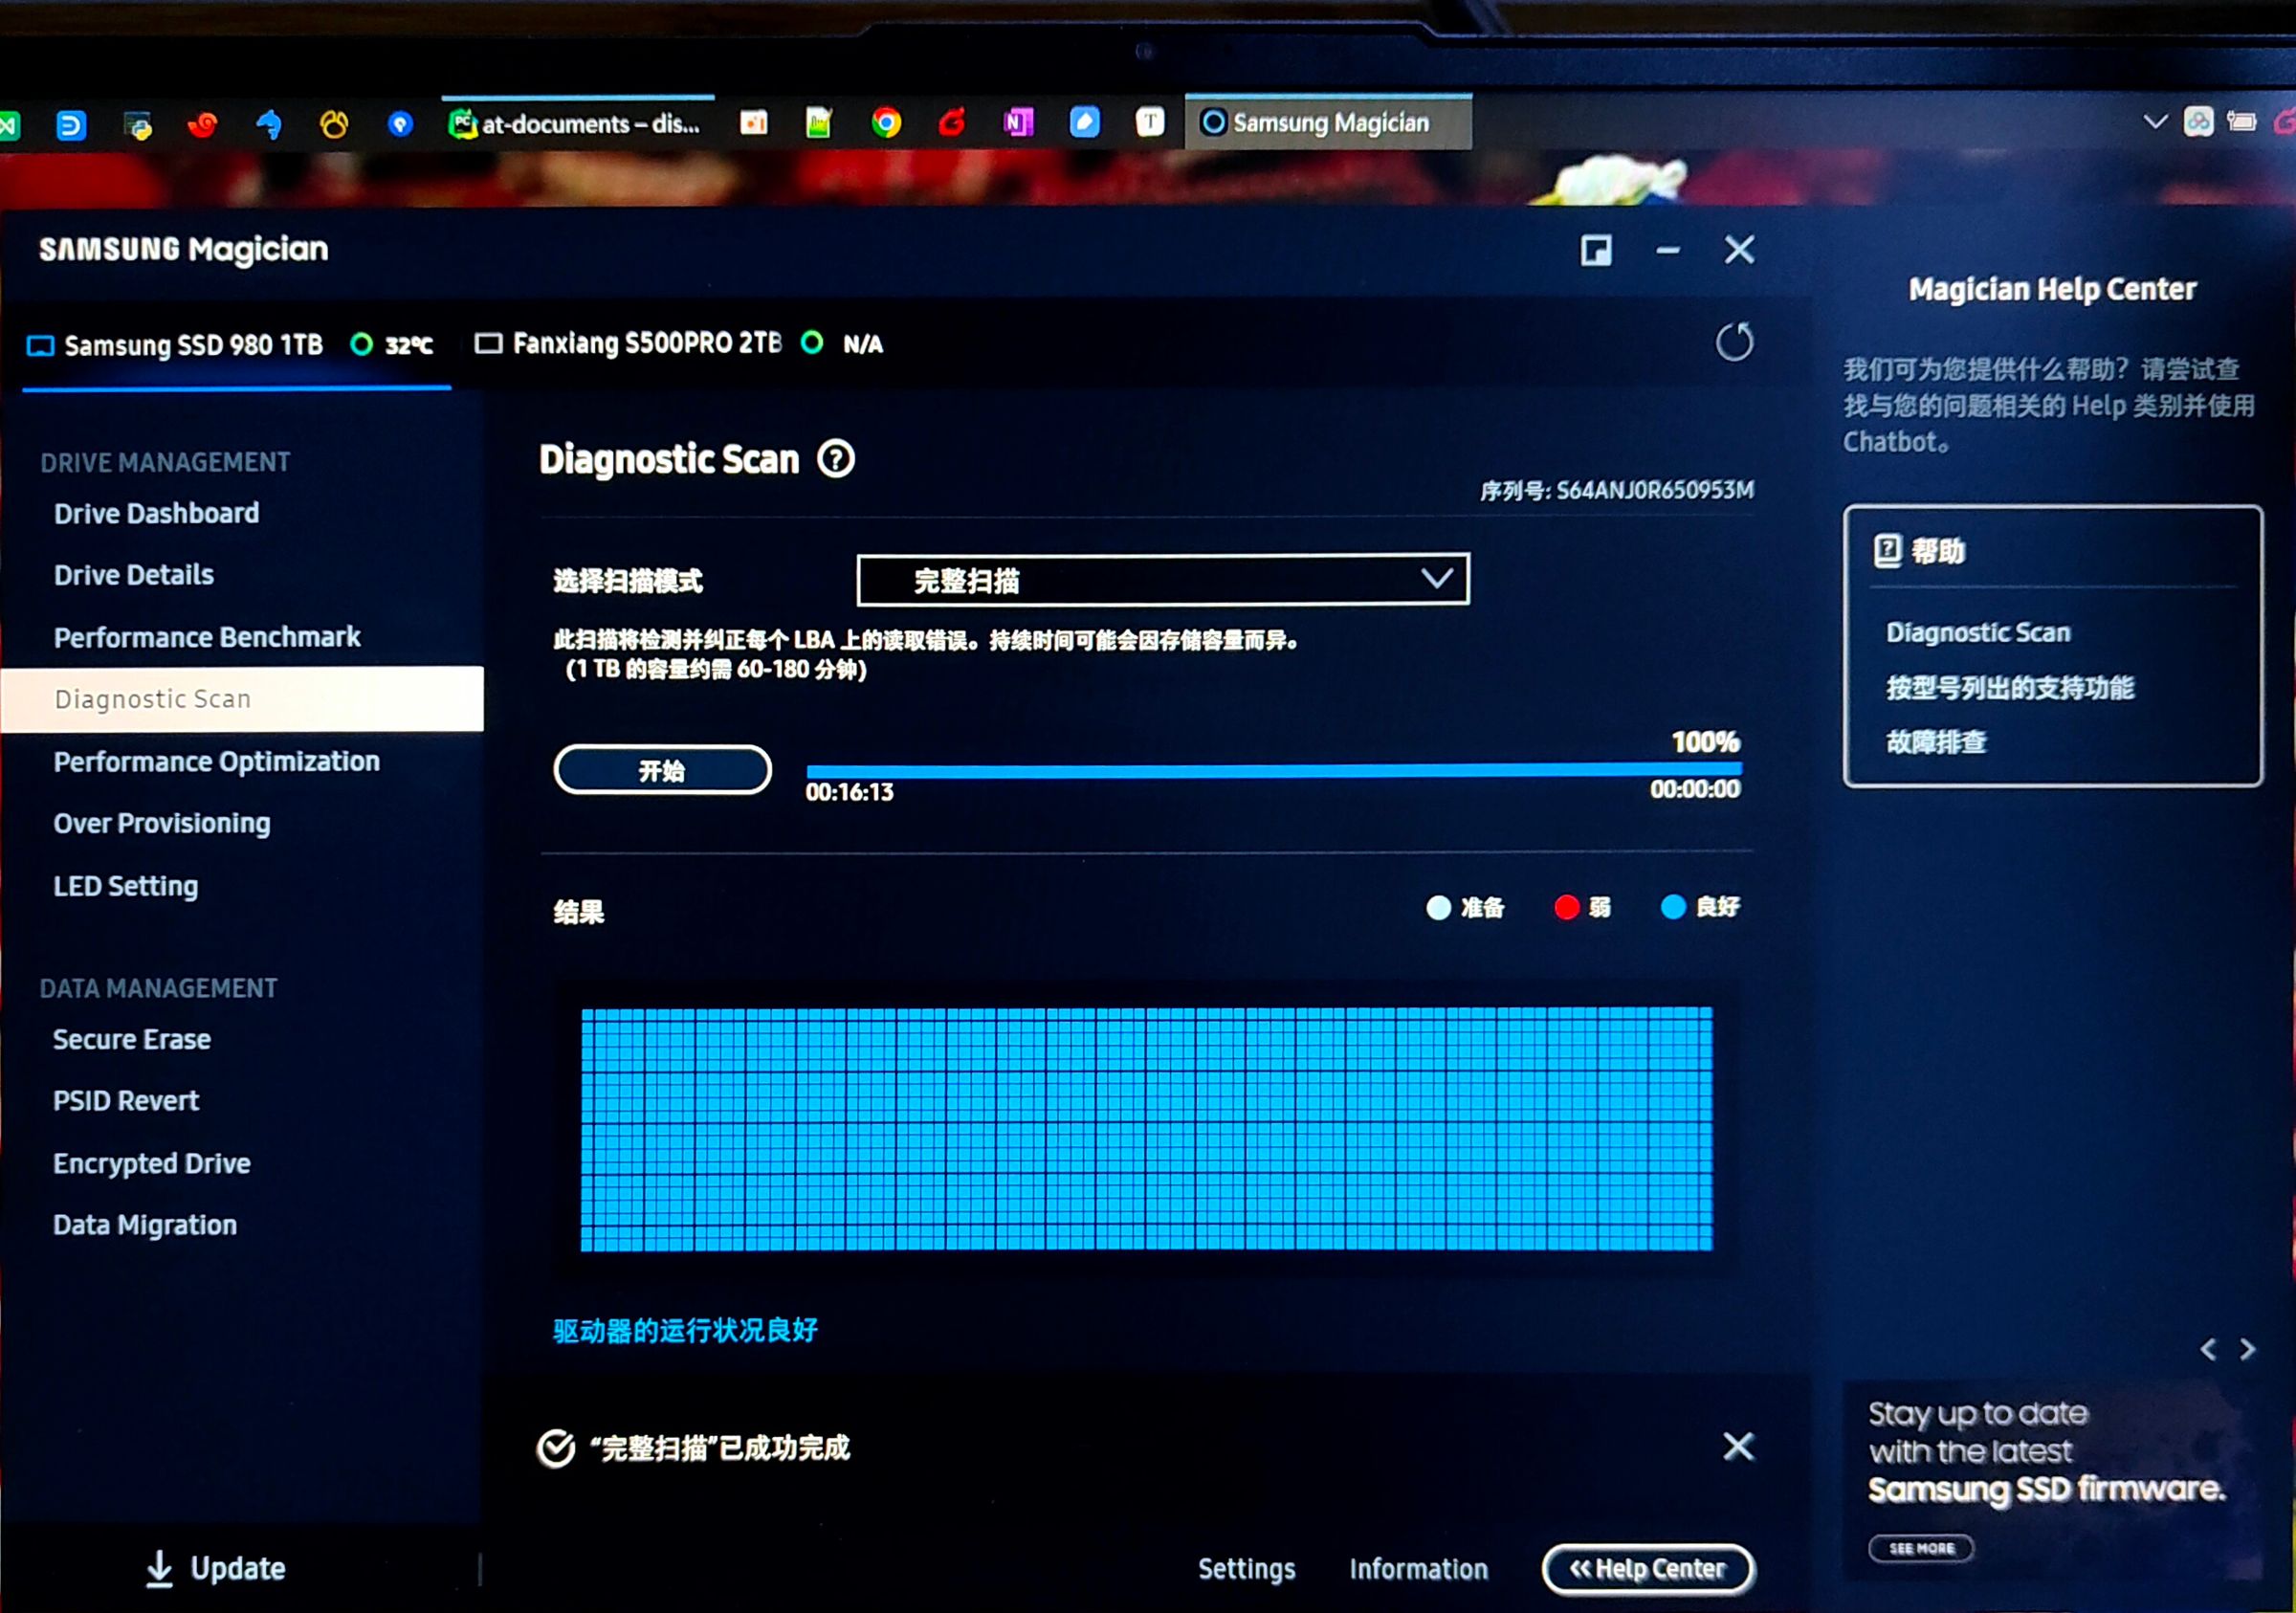Select the Samsung SSD 980 1TB tab
The height and width of the screenshot is (1613, 2296).
[192, 346]
